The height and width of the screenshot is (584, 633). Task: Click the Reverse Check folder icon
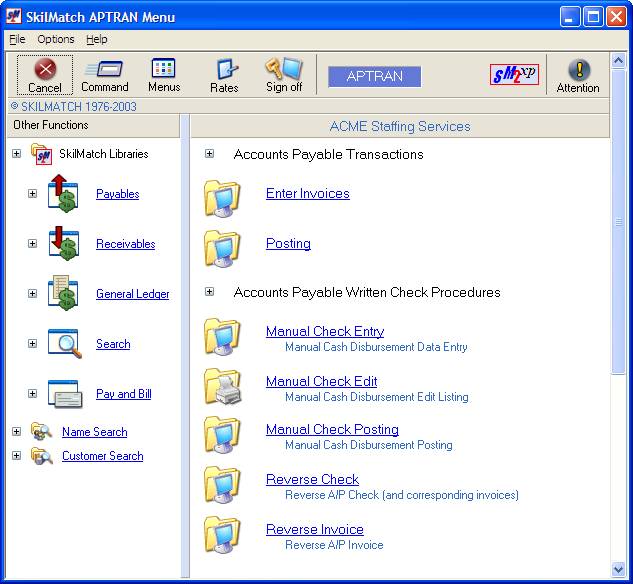pyautogui.click(x=222, y=485)
